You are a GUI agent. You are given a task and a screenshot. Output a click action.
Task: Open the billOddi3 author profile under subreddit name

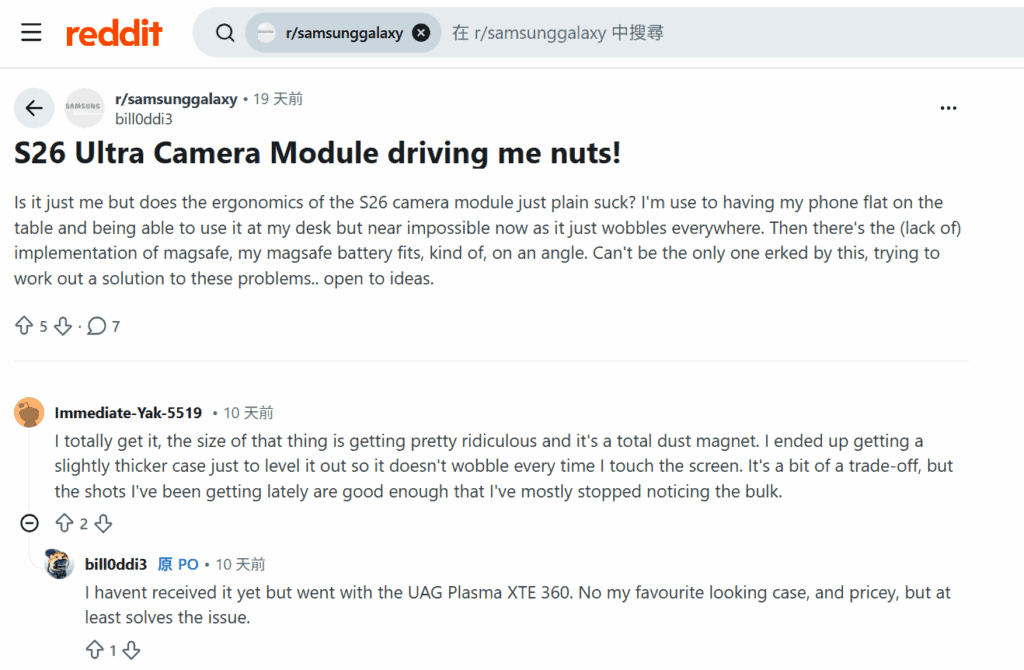point(144,119)
